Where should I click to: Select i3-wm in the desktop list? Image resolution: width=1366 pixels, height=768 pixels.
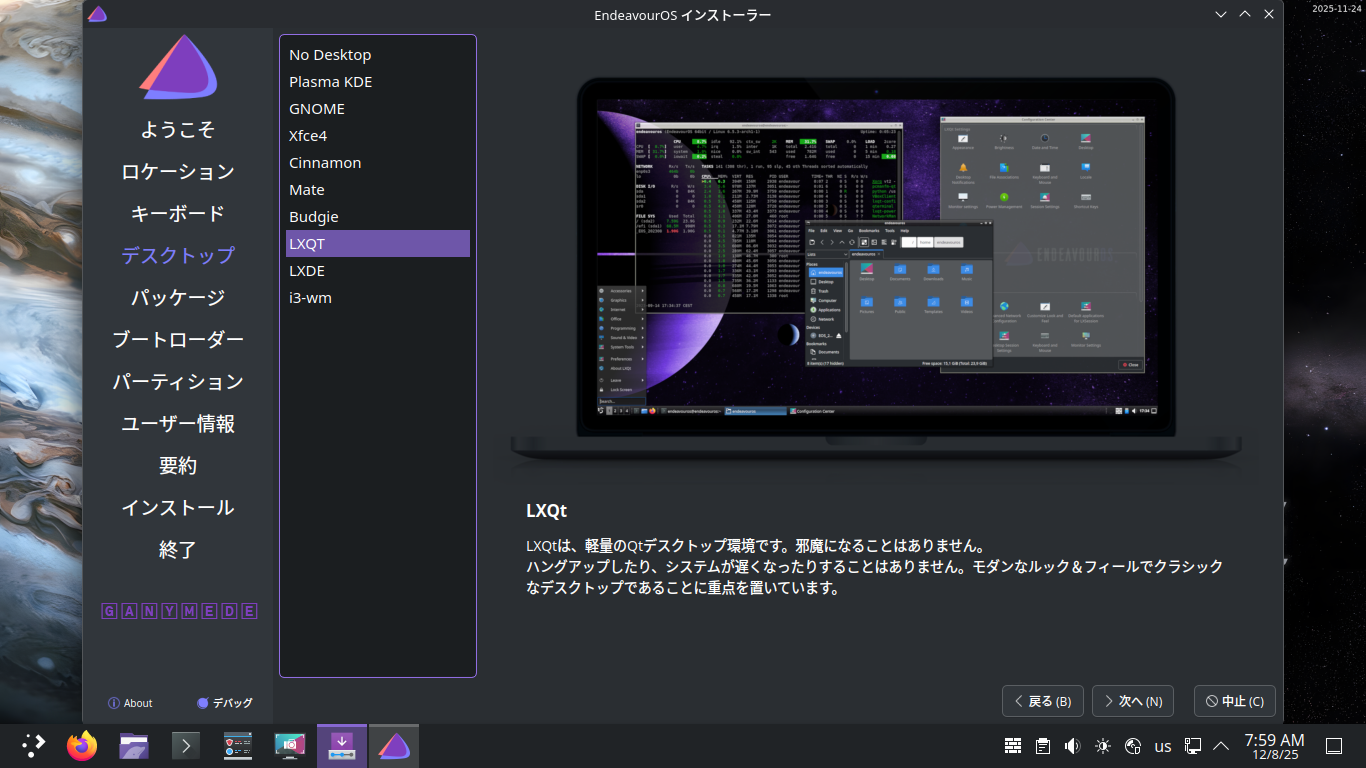(x=310, y=298)
